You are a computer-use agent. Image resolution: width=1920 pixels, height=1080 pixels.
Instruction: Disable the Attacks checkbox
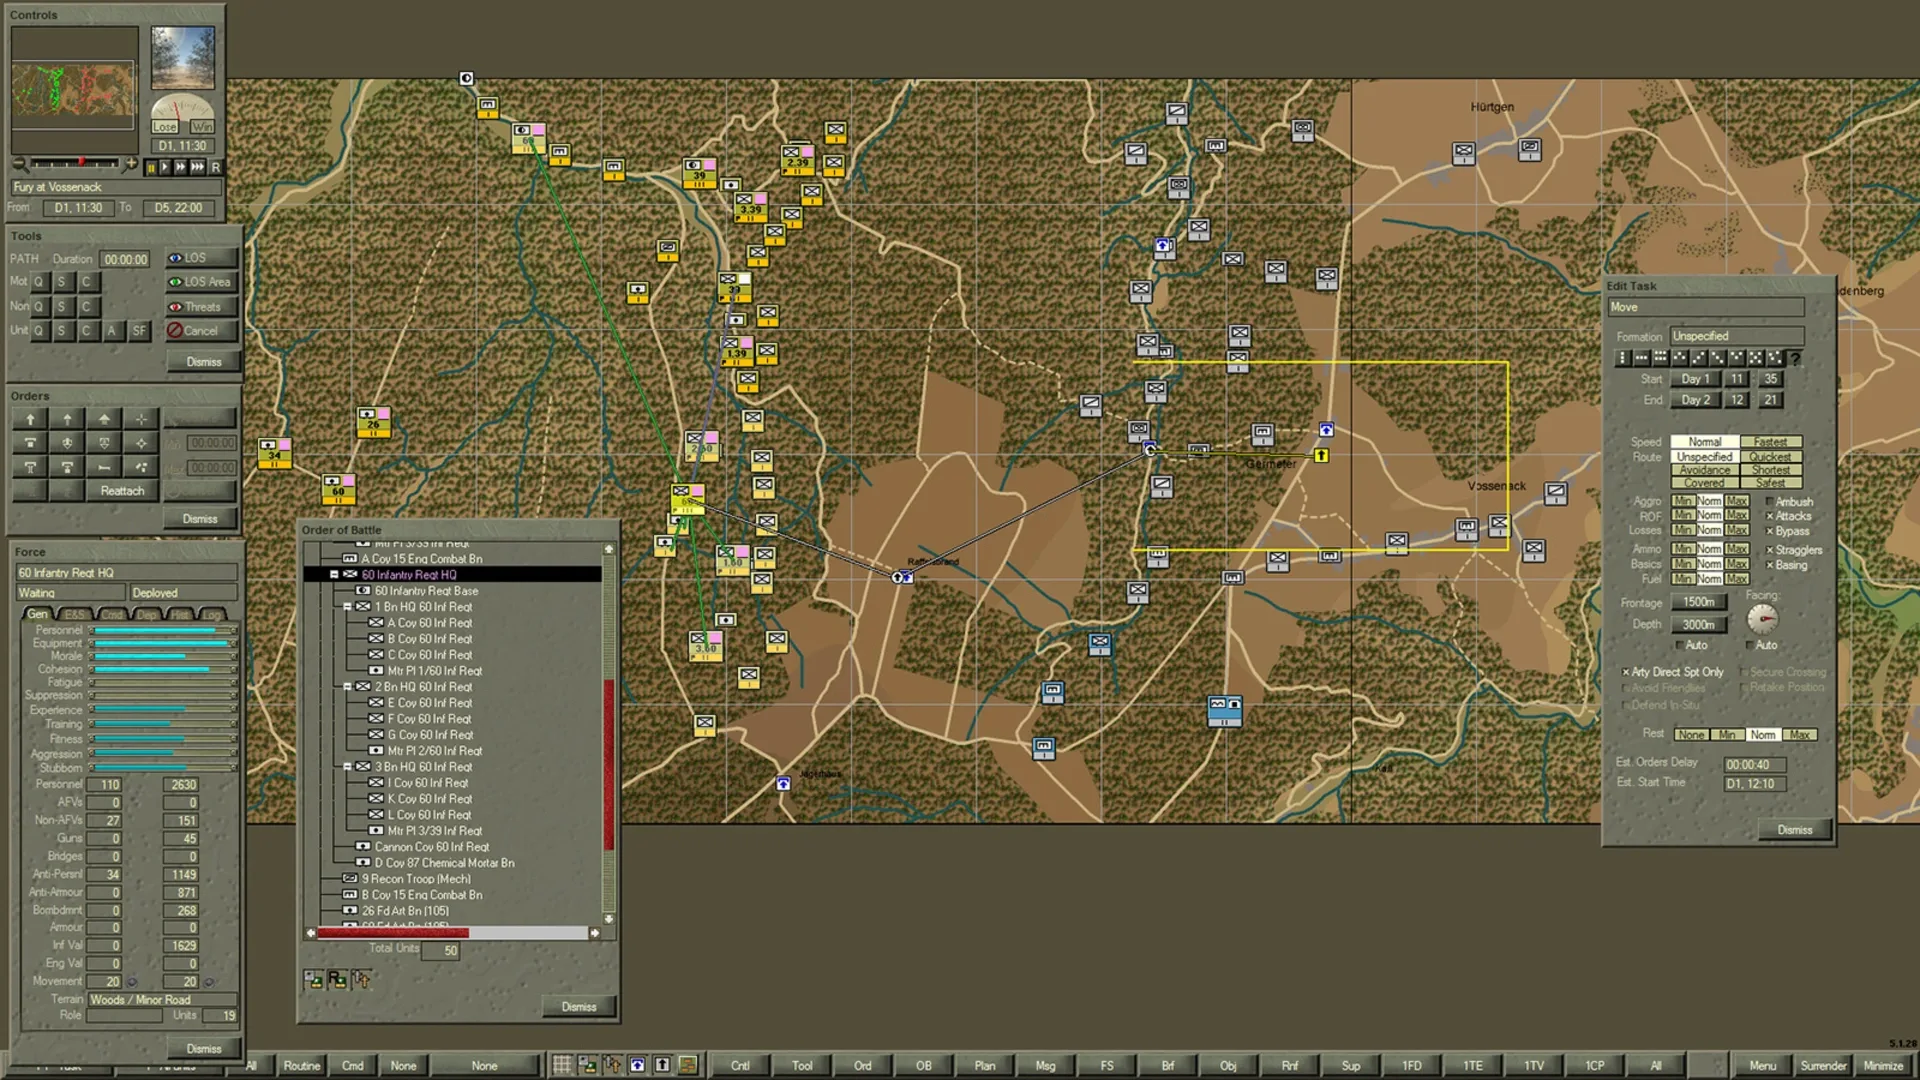tap(1771, 516)
